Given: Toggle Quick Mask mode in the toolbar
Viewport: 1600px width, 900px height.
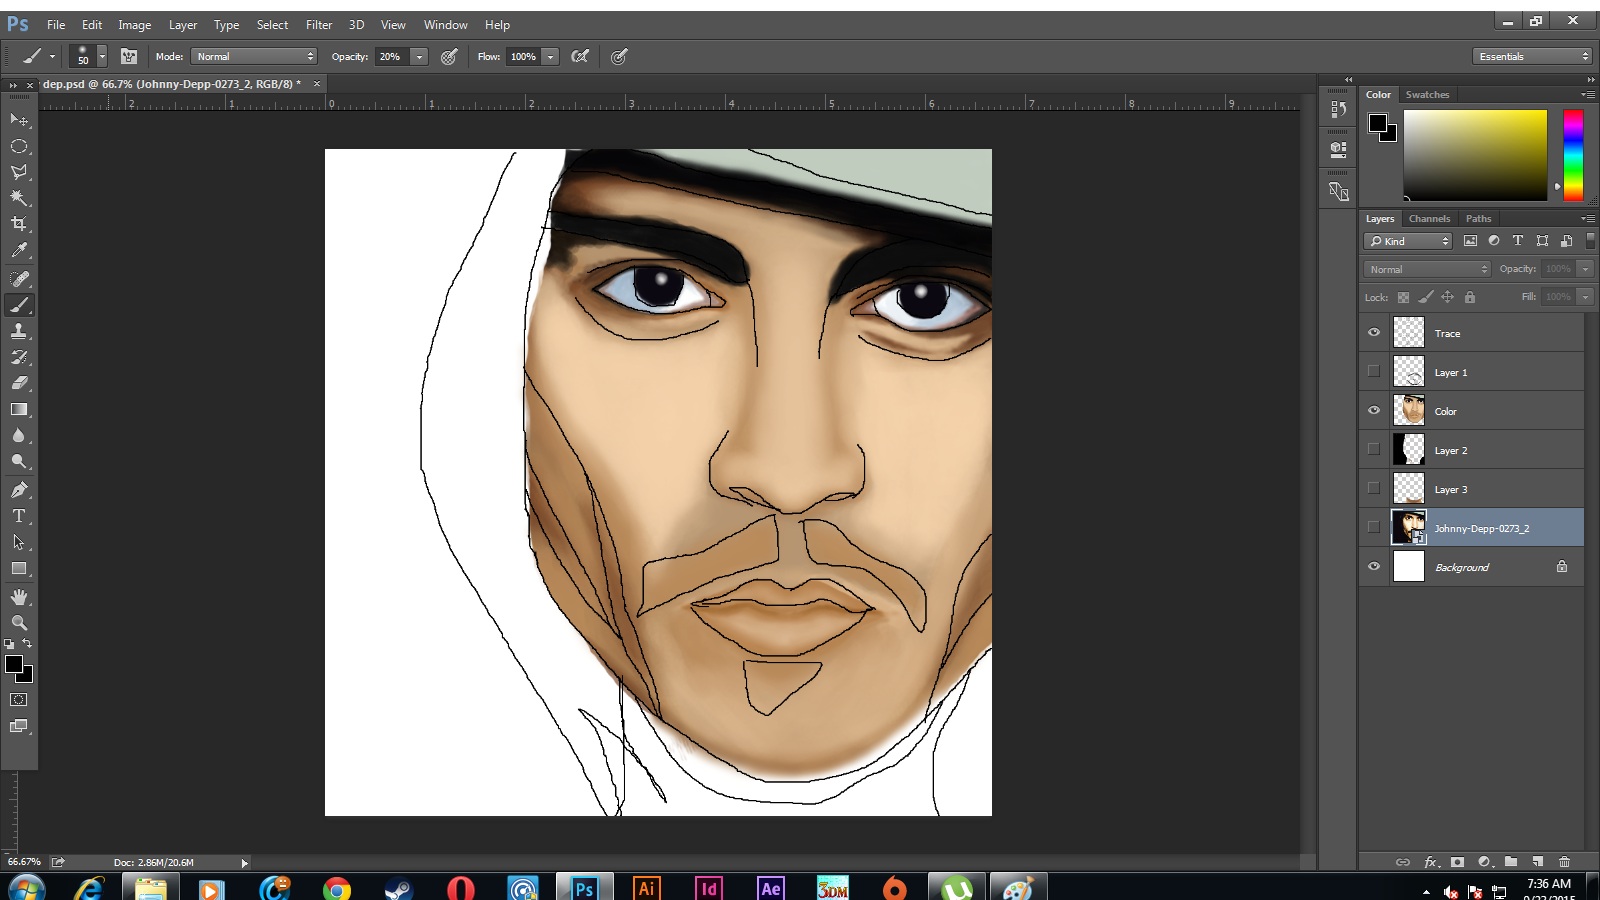Looking at the screenshot, I should point(19,700).
